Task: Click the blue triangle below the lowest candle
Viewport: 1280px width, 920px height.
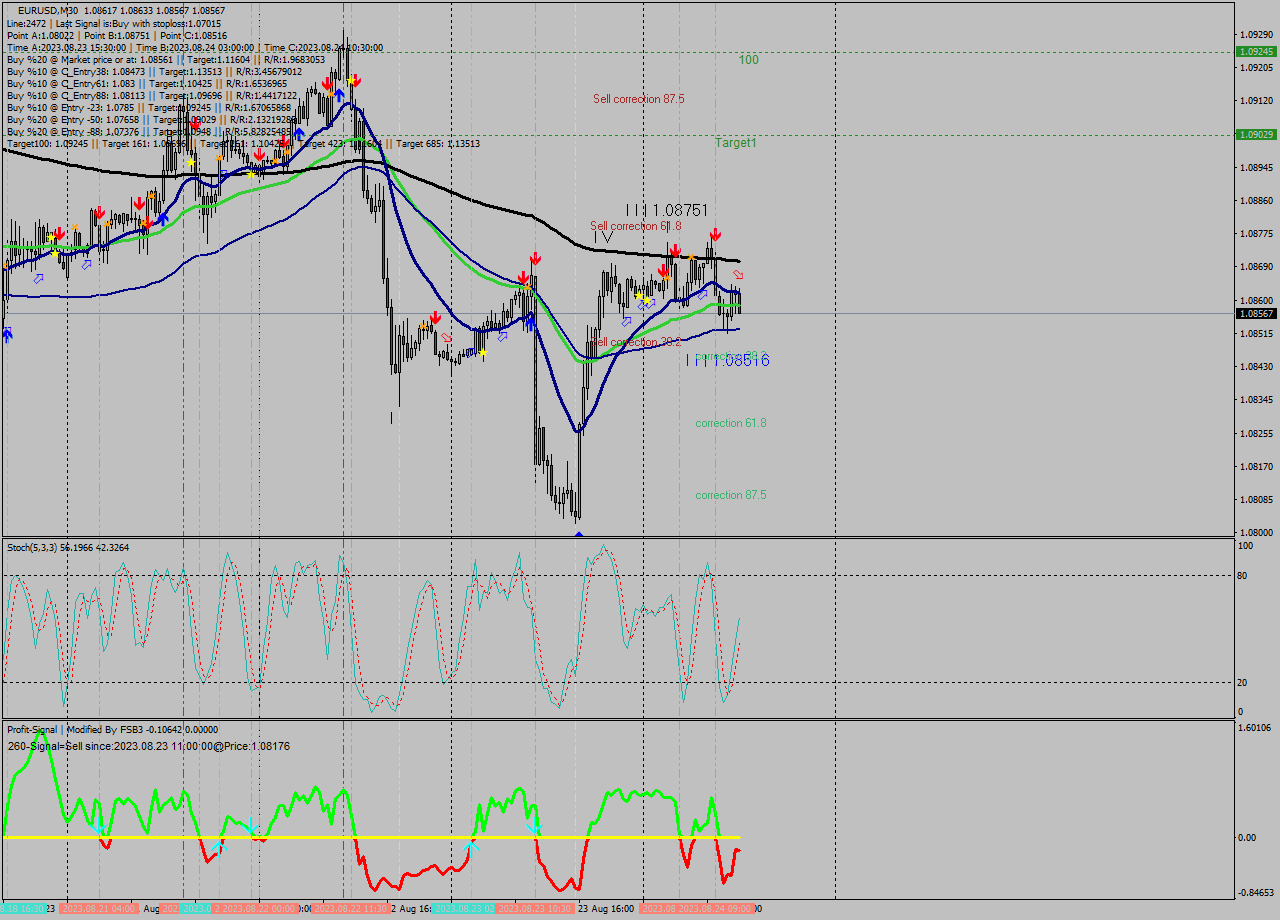Action: (578, 534)
